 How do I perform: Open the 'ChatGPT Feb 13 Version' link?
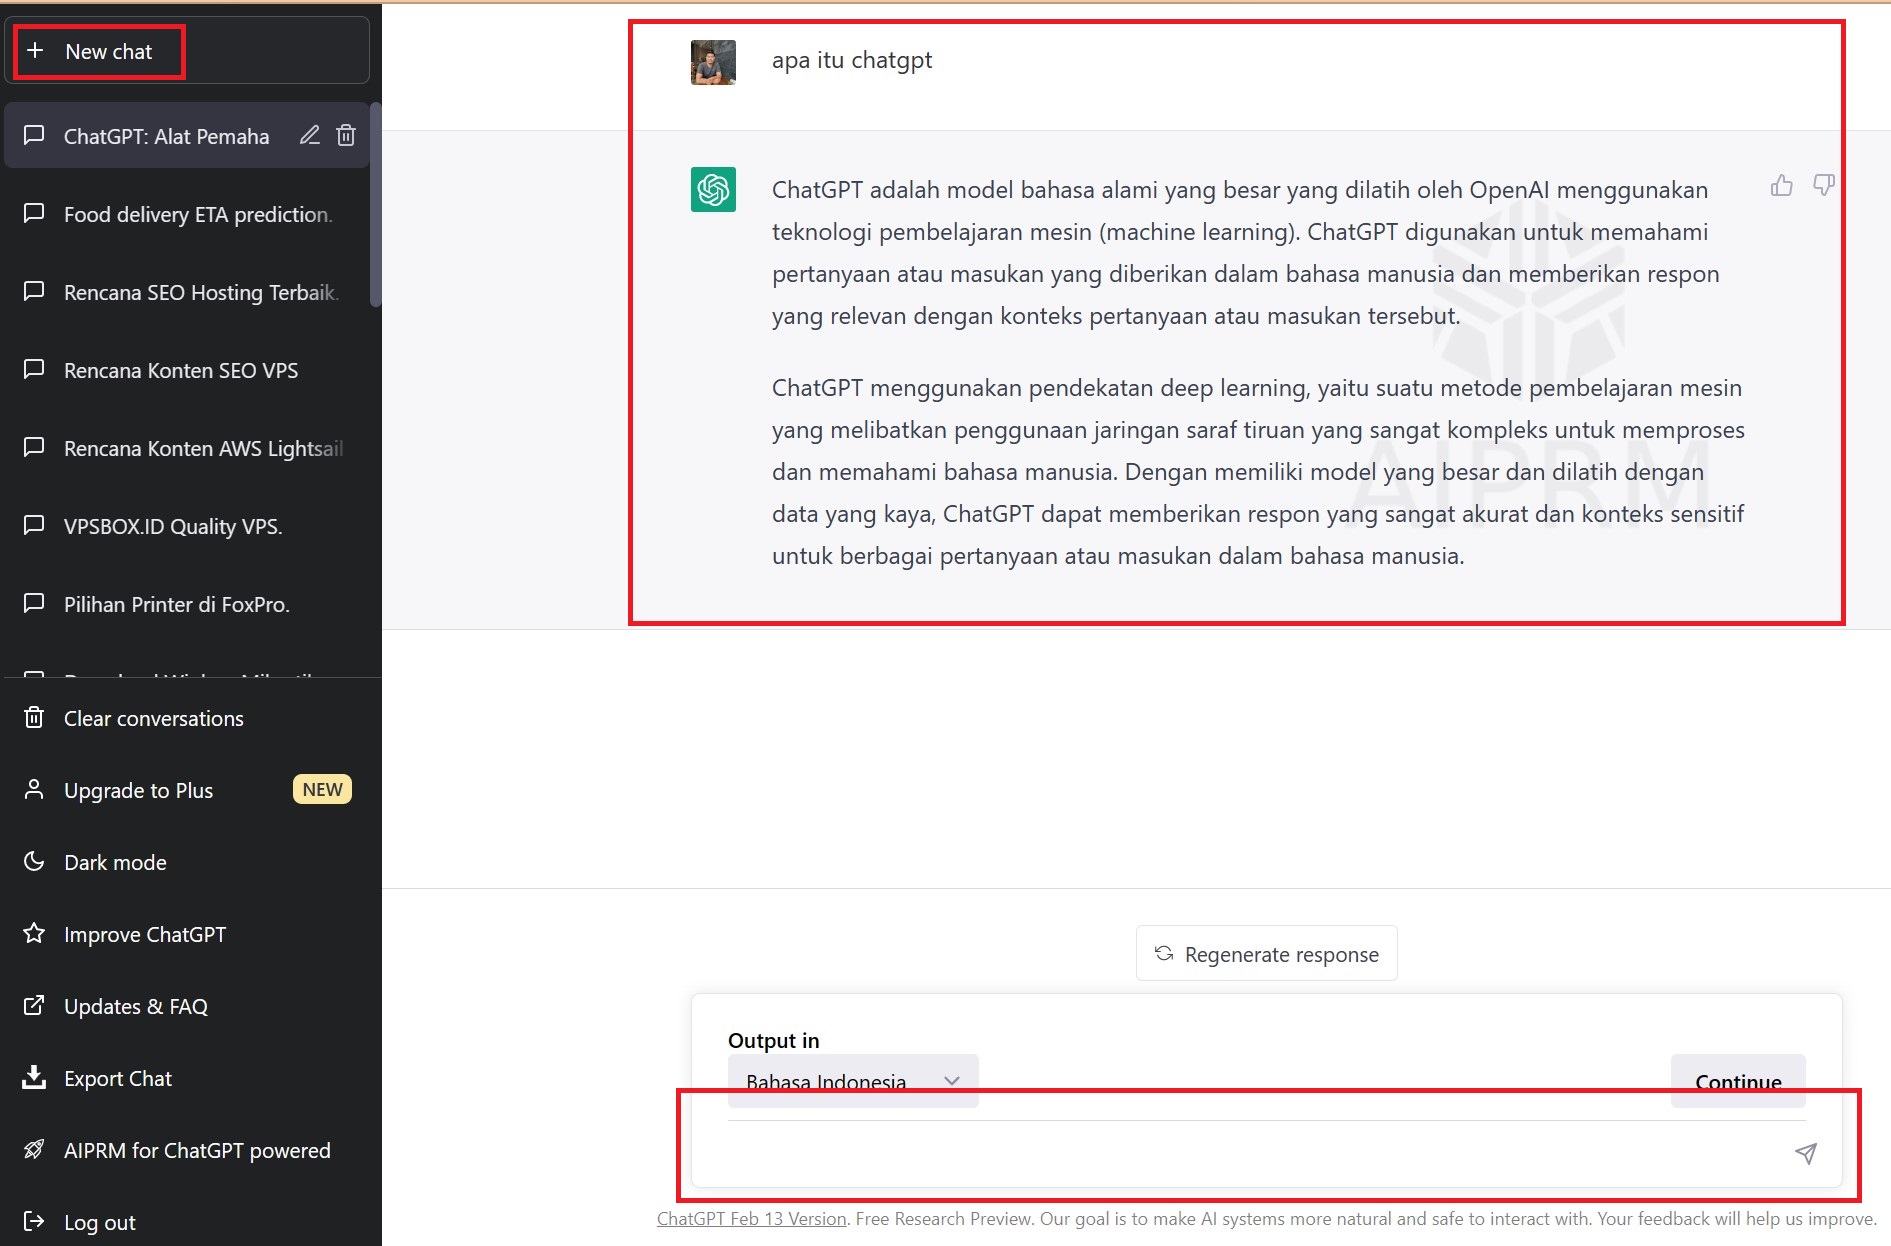tap(751, 1218)
